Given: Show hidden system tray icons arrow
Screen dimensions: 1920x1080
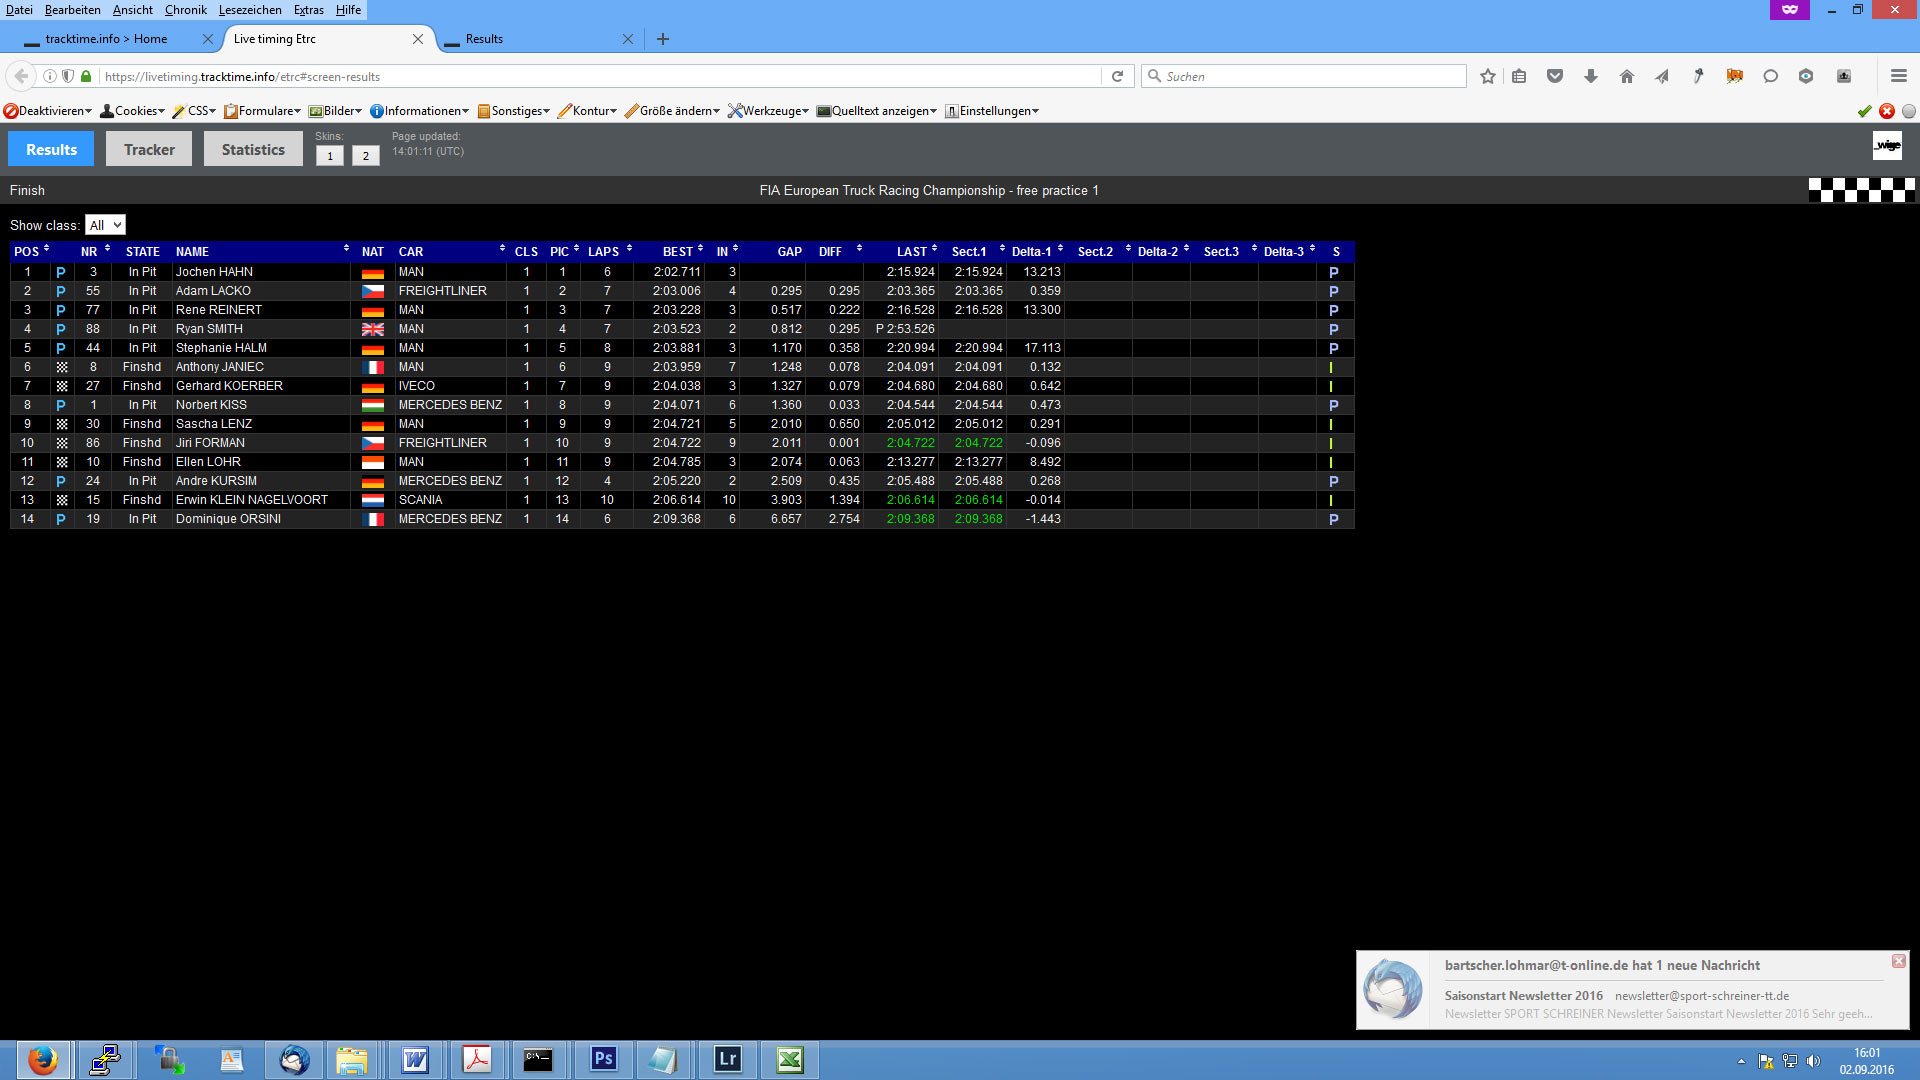Looking at the screenshot, I should pyautogui.click(x=1741, y=1061).
